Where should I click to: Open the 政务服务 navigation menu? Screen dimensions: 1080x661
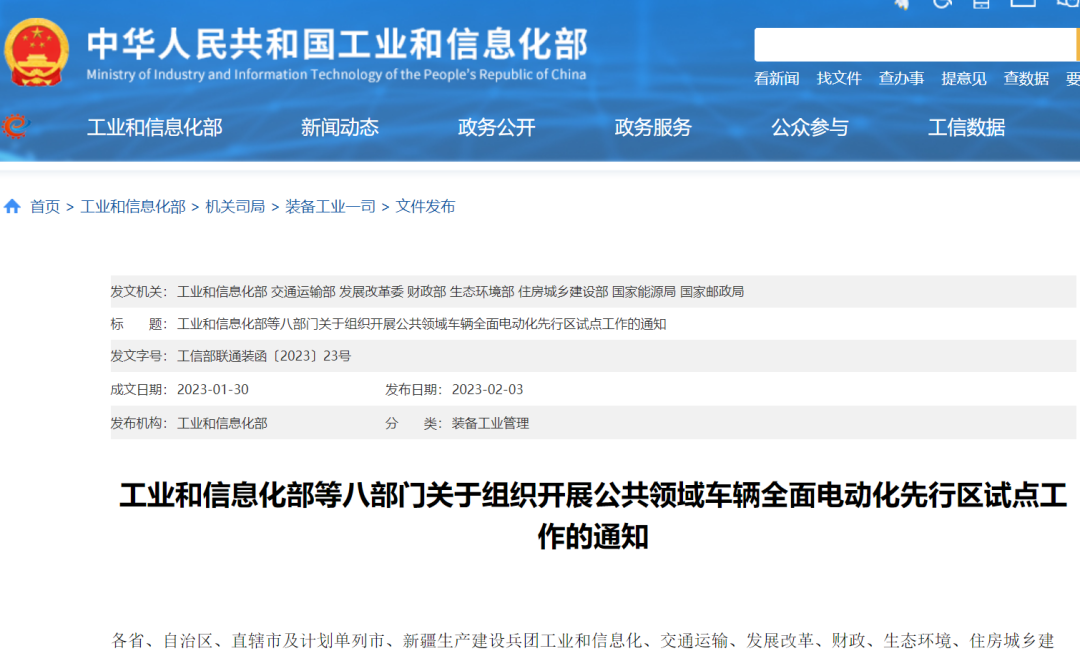click(653, 127)
